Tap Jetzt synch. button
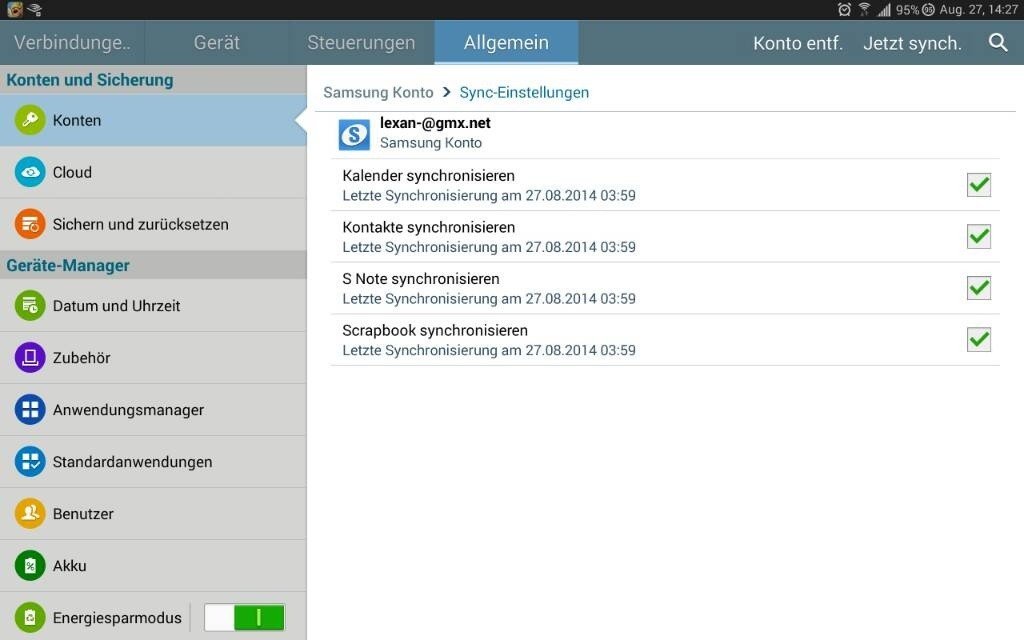 [x=912, y=43]
